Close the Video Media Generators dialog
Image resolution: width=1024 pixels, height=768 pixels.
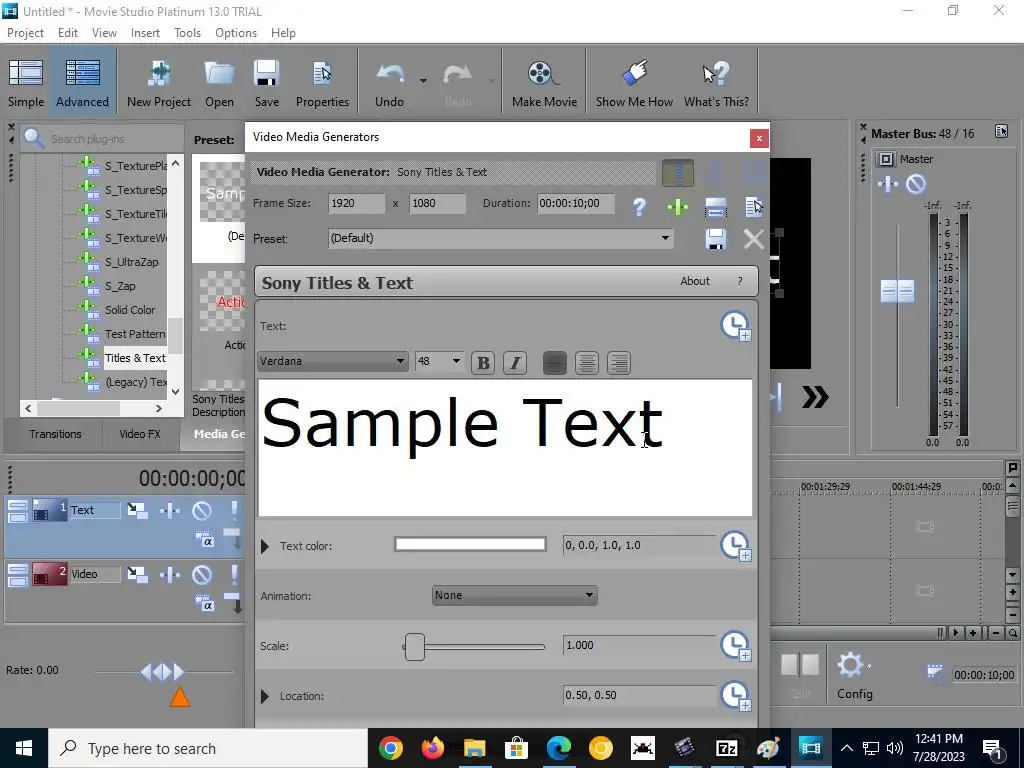click(x=759, y=138)
